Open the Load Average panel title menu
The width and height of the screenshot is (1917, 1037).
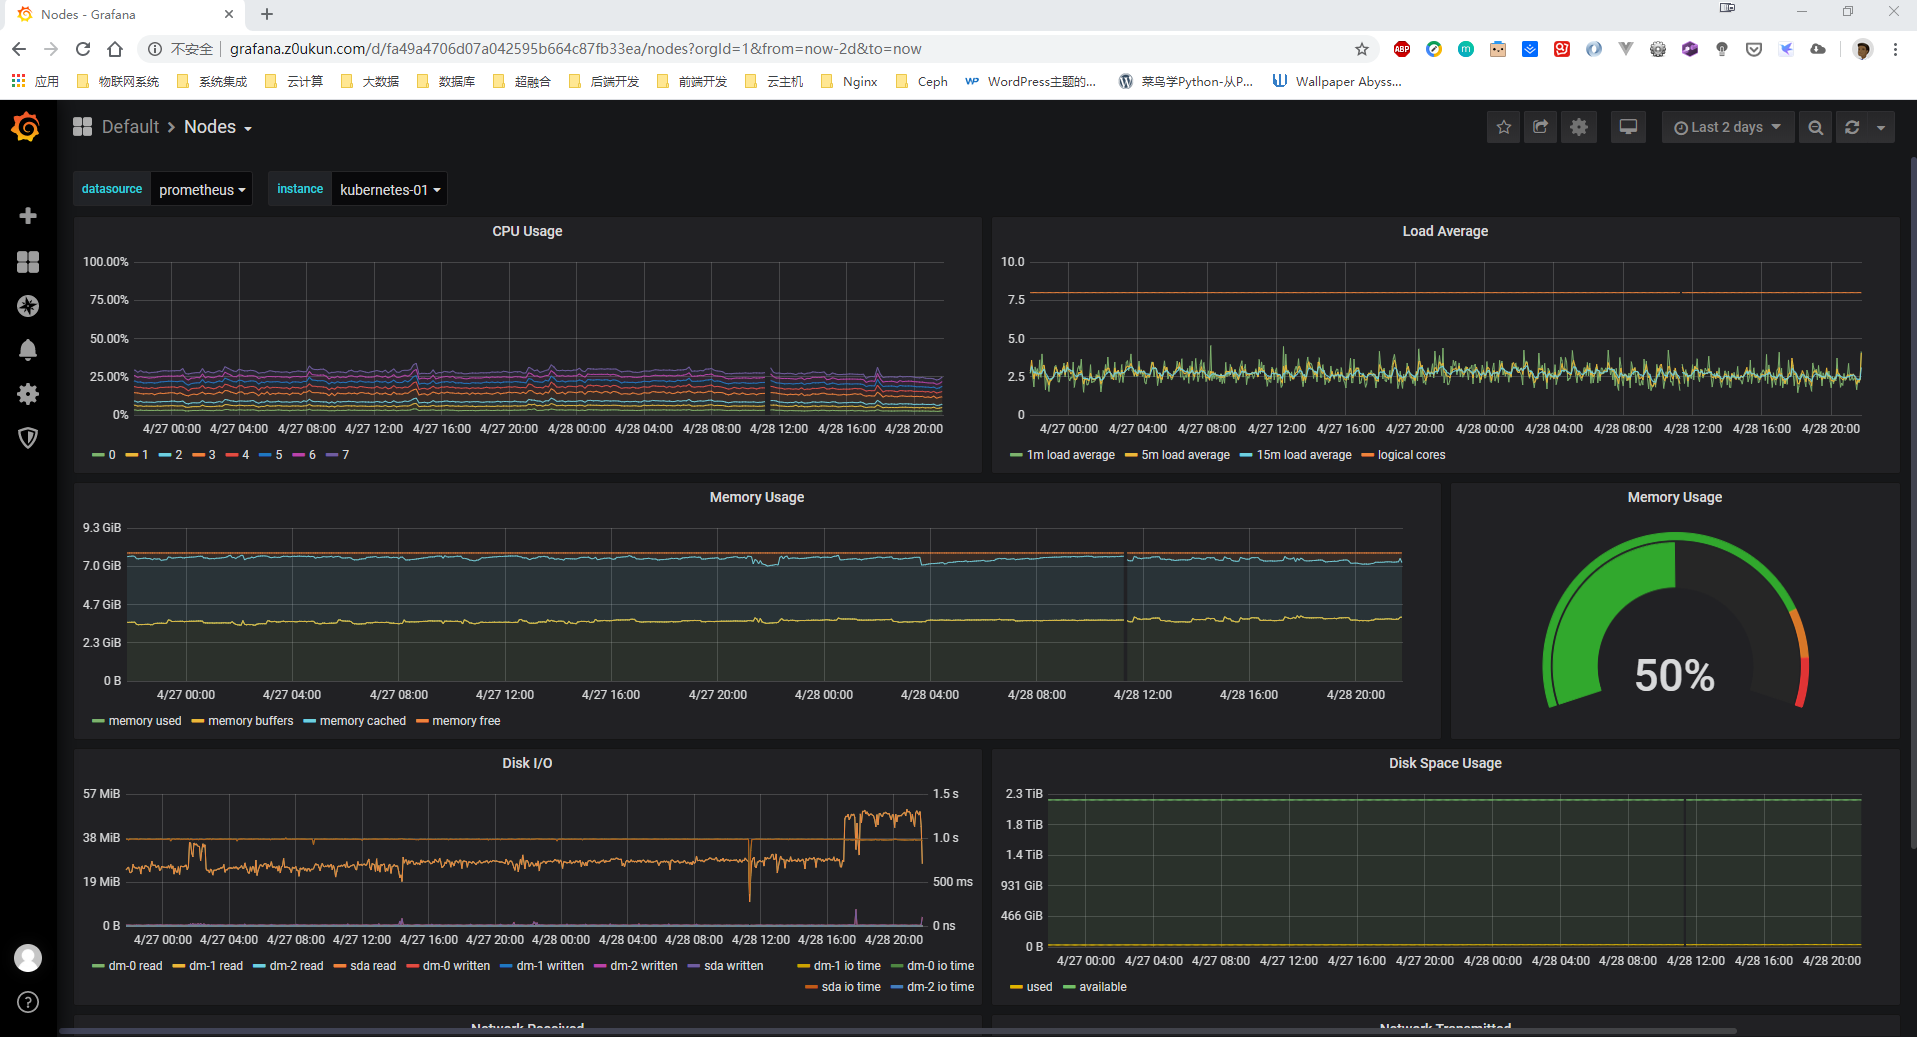(1445, 231)
